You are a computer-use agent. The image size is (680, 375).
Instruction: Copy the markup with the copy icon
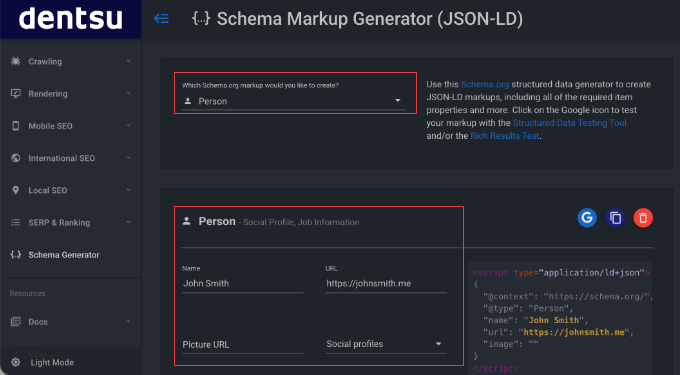tap(615, 218)
